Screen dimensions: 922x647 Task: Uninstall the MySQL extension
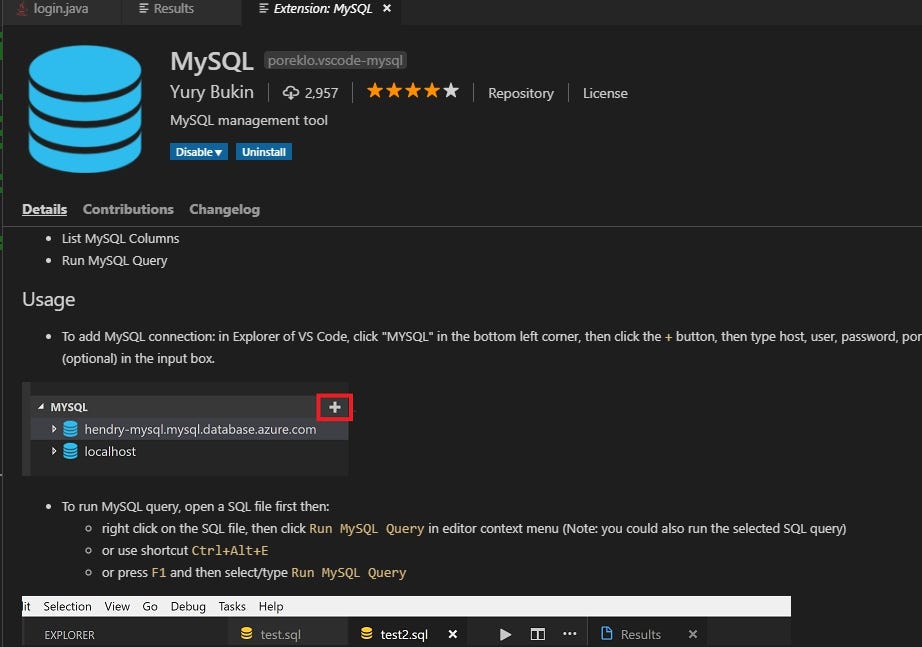tap(263, 151)
